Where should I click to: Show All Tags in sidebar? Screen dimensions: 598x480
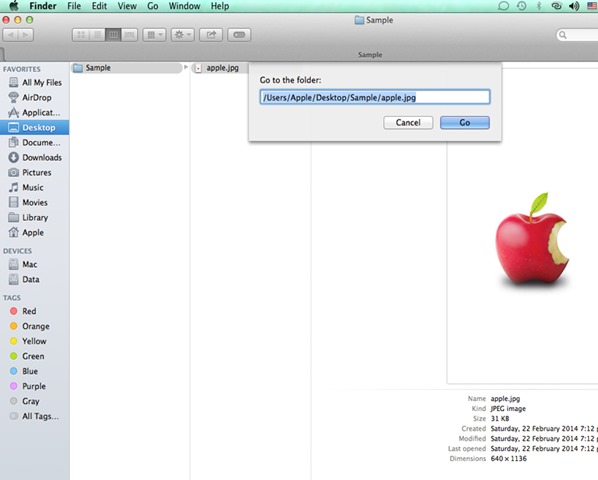(x=35, y=416)
